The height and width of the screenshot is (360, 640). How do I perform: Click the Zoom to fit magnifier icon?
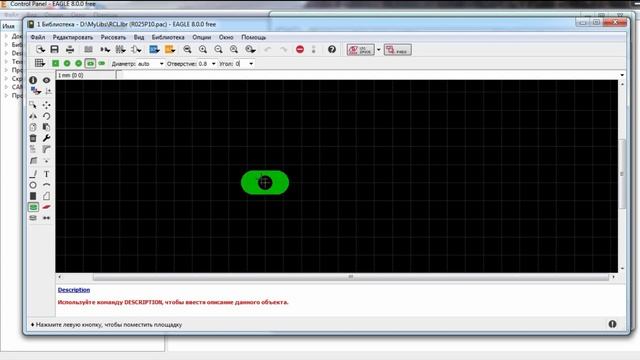pos(187,49)
